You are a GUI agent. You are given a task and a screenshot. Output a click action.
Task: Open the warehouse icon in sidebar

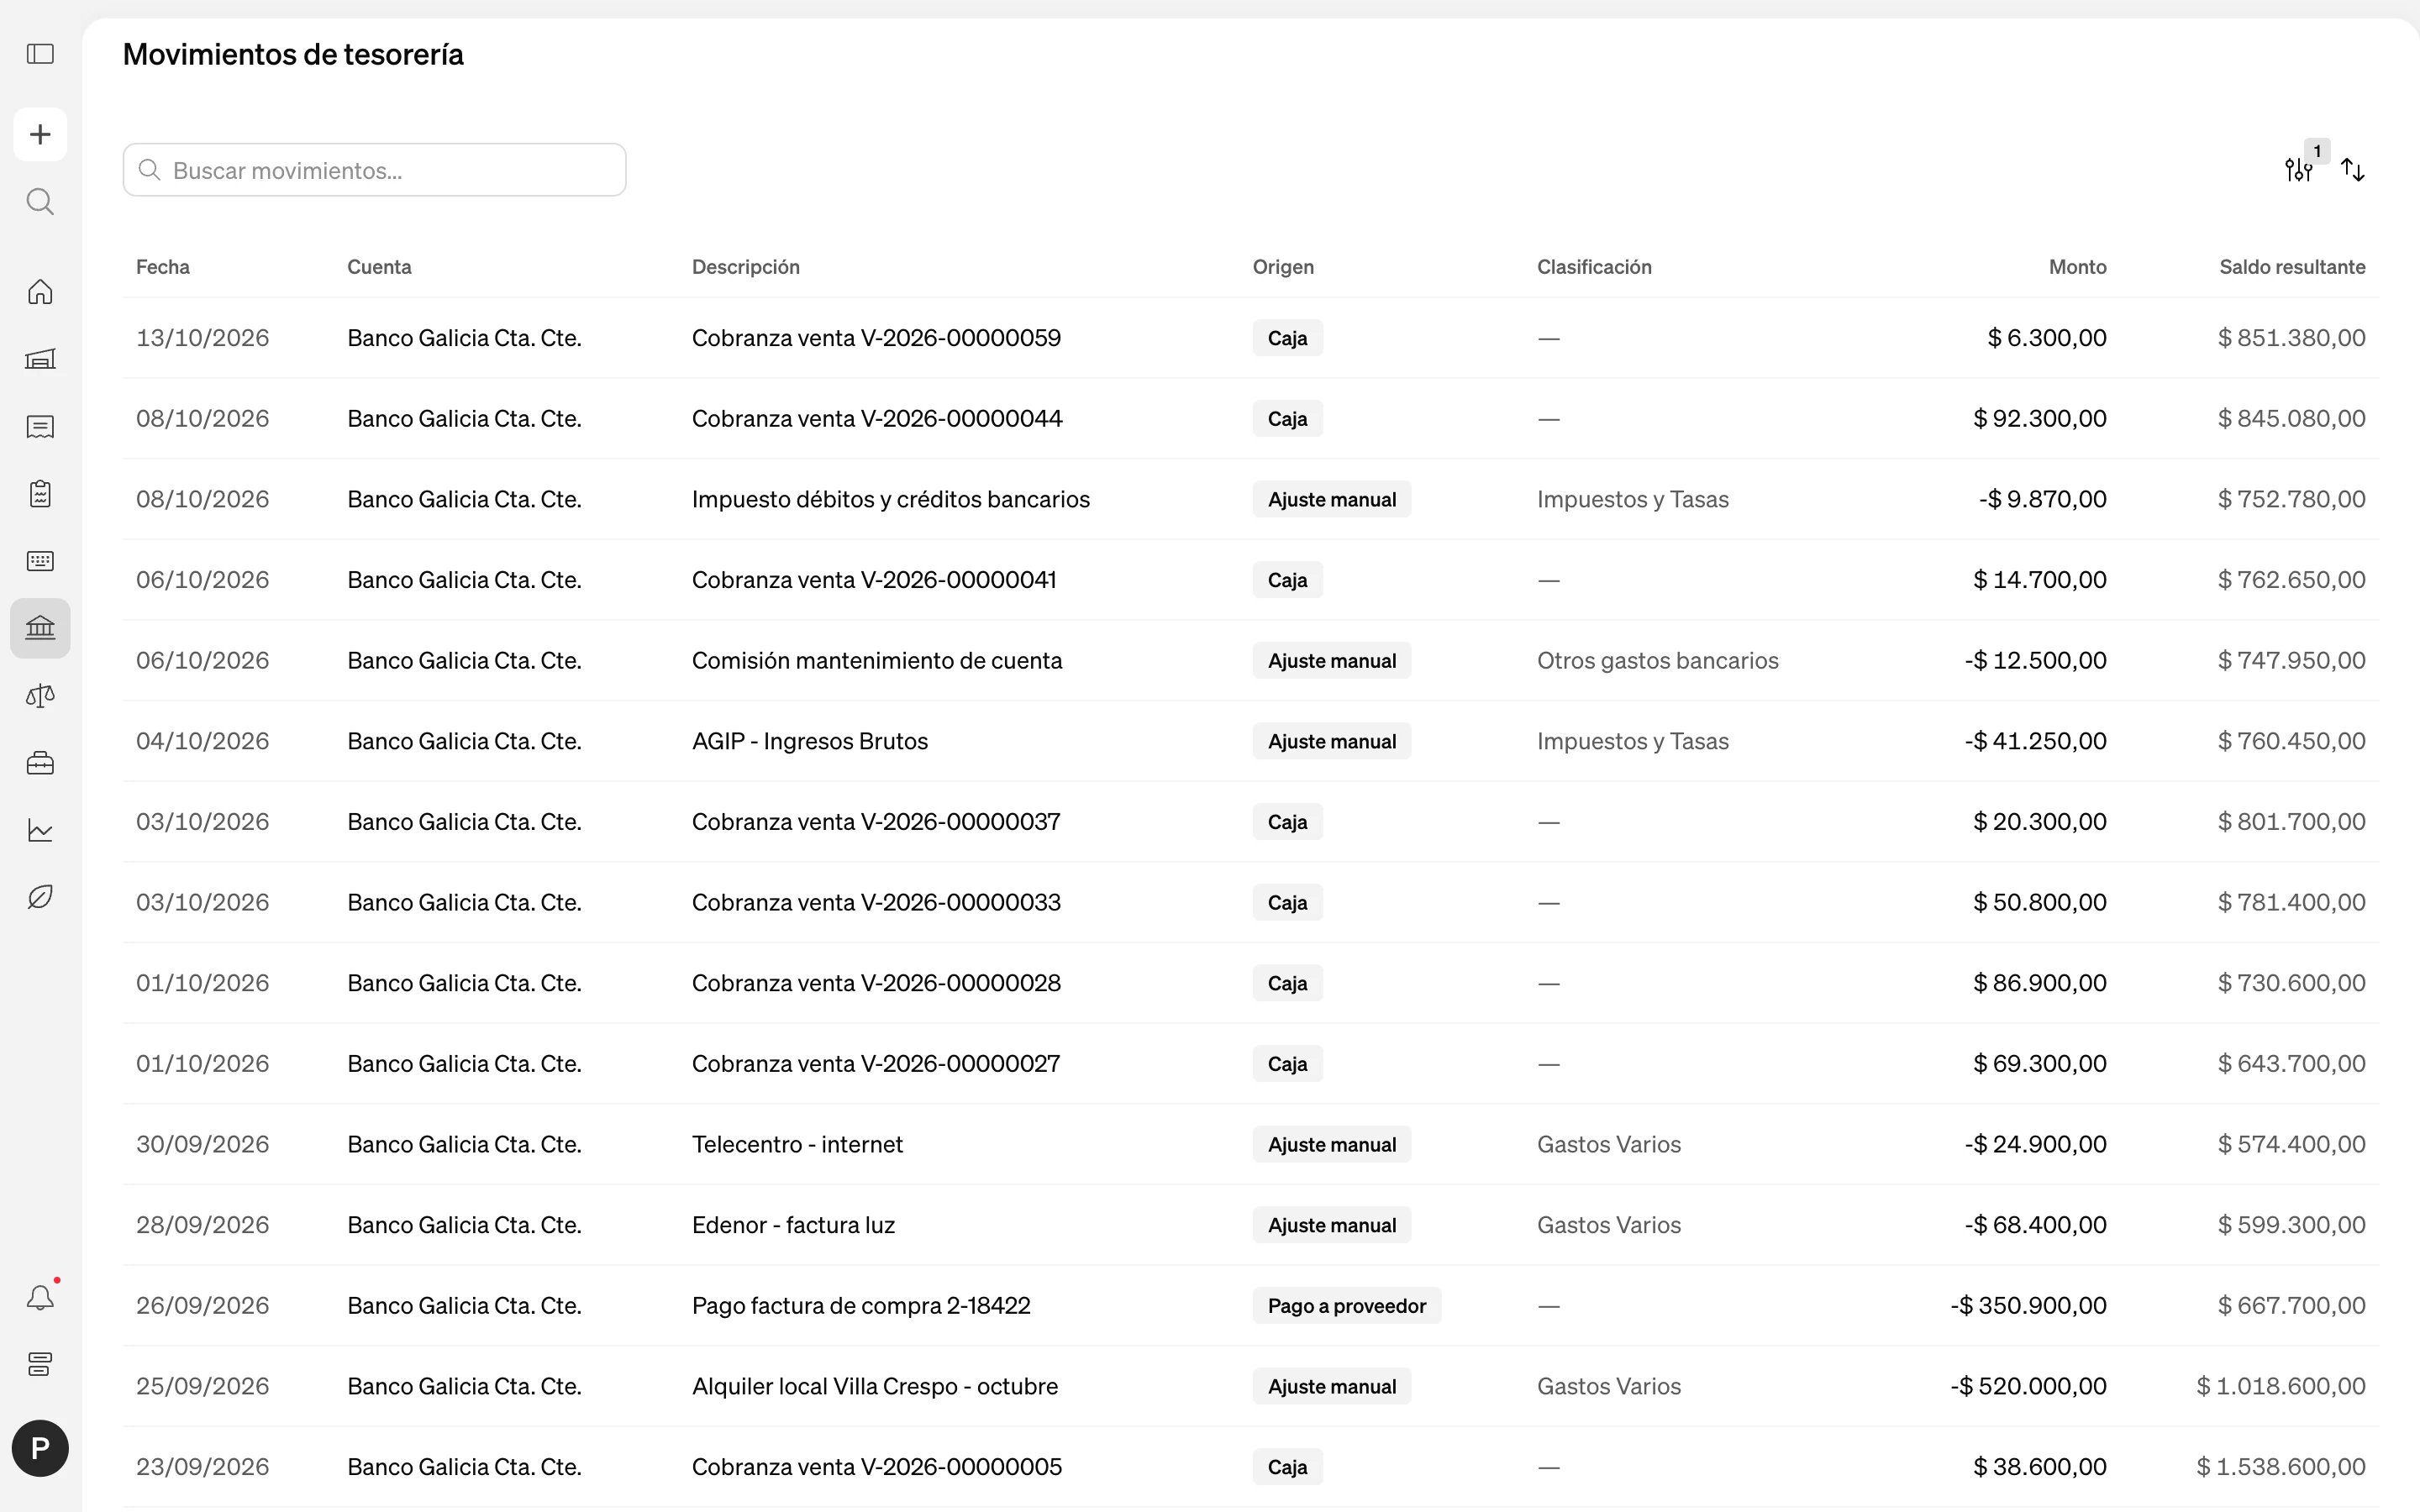click(x=40, y=359)
